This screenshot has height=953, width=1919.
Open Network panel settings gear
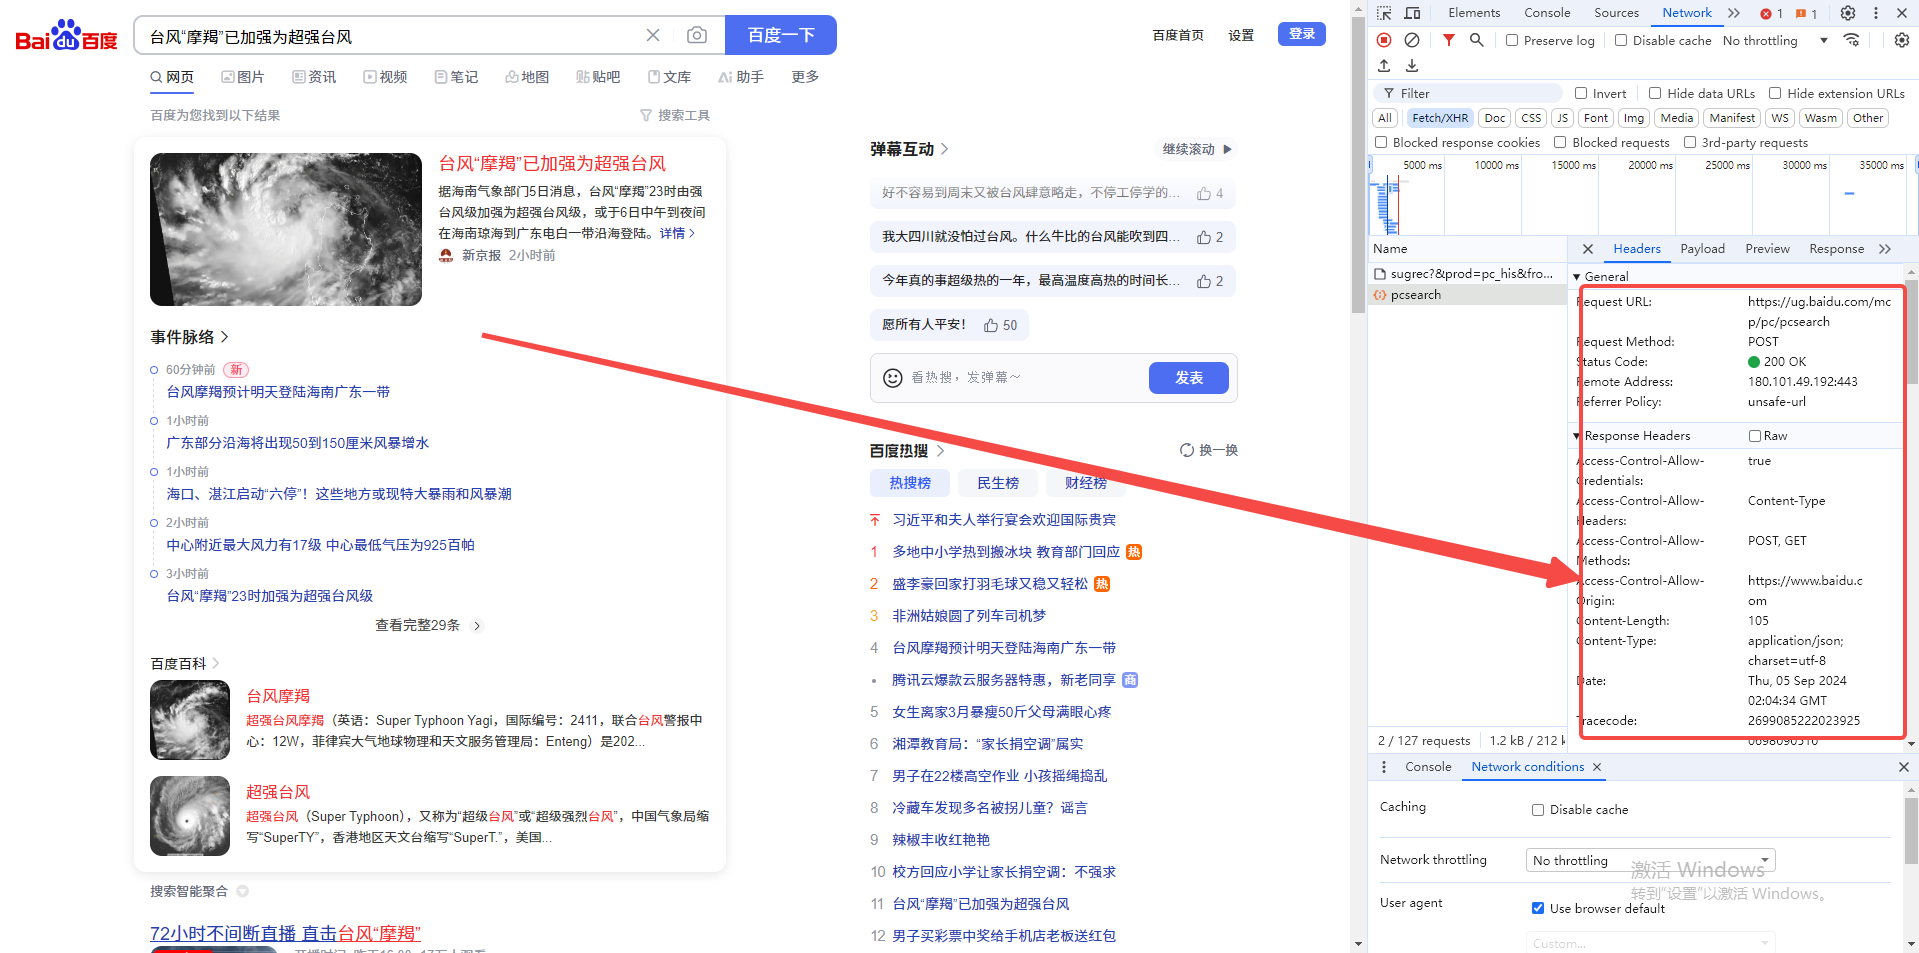click(1902, 40)
